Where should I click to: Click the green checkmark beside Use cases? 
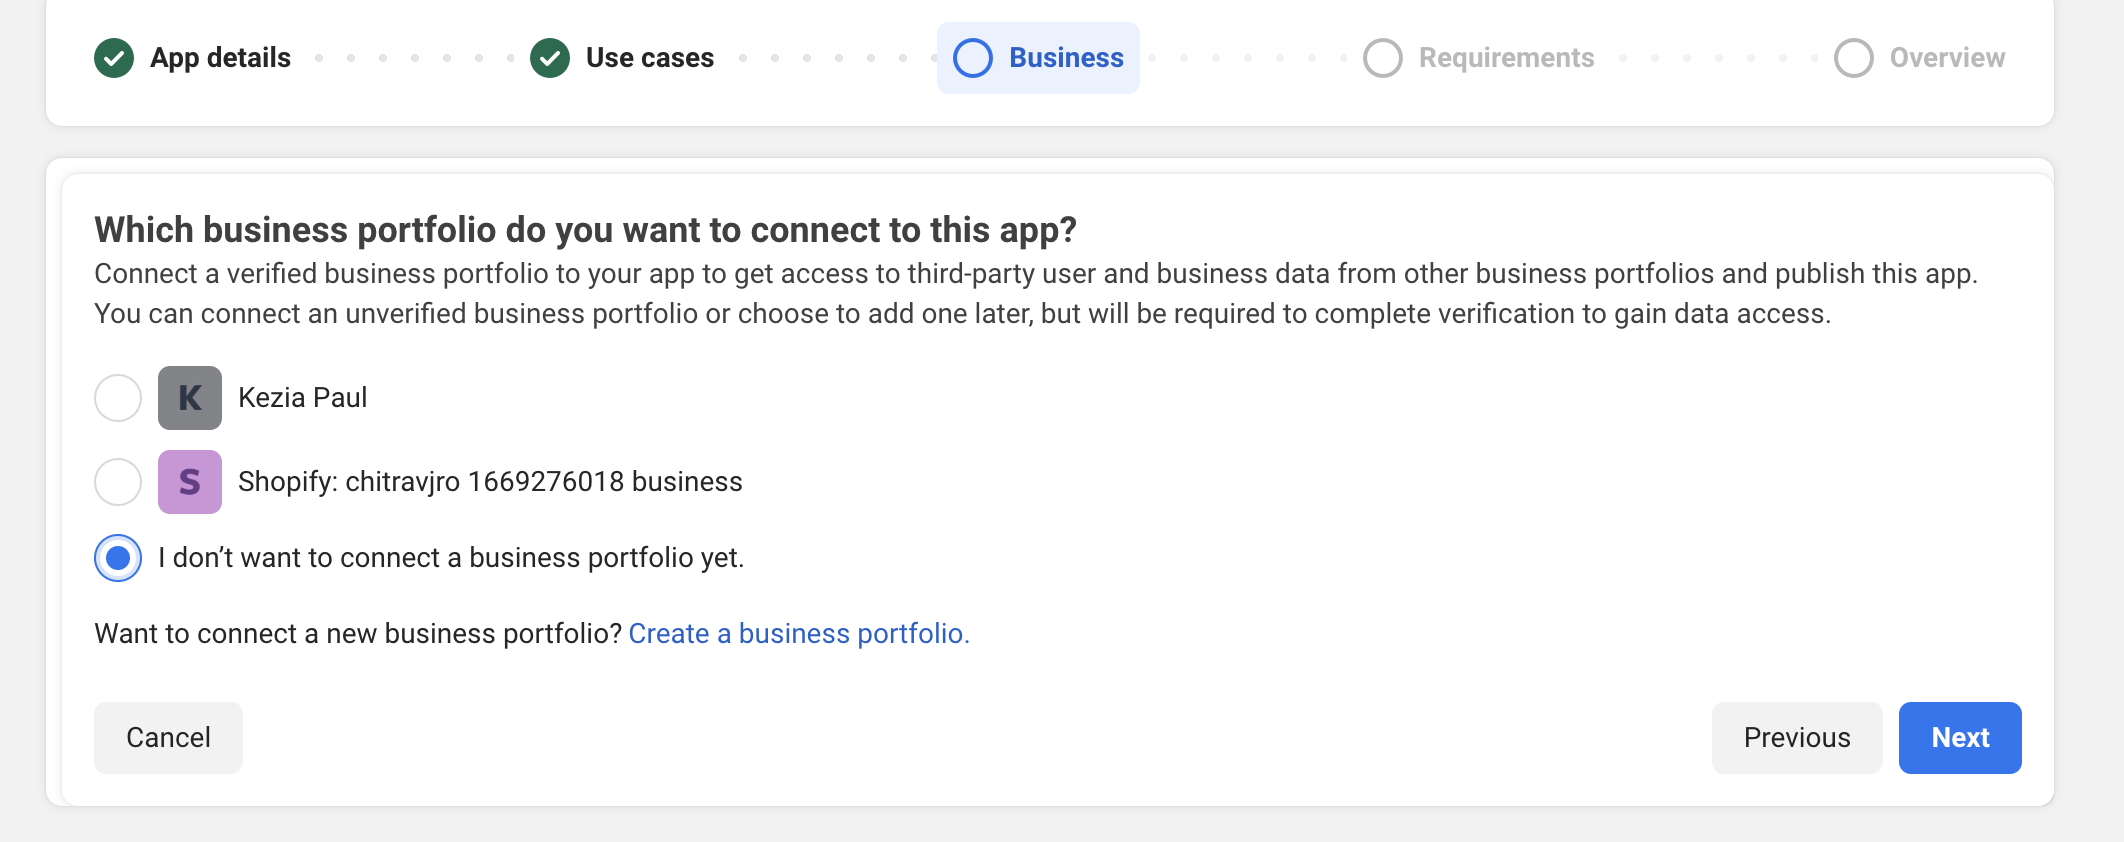pyautogui.click(x=550, y=58)
